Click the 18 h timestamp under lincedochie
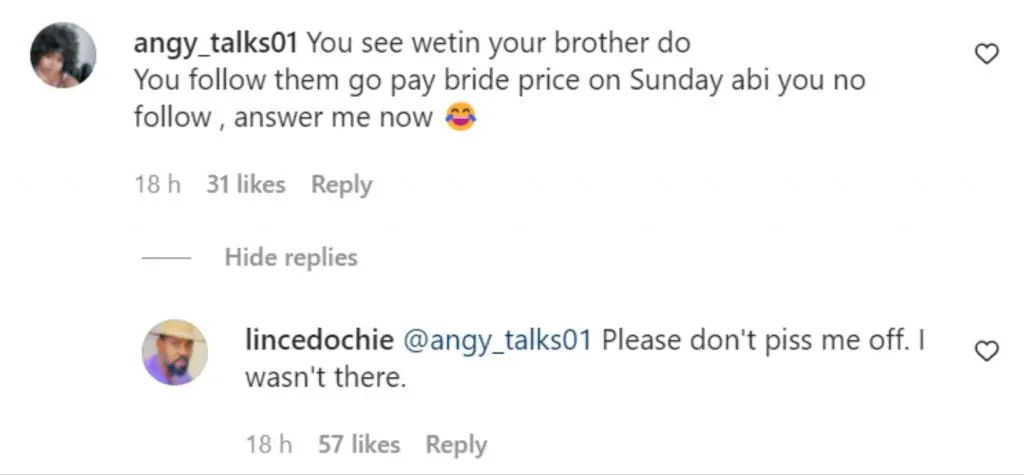The width and height of the screenshot is (1024, 475). tap(268, 445)
